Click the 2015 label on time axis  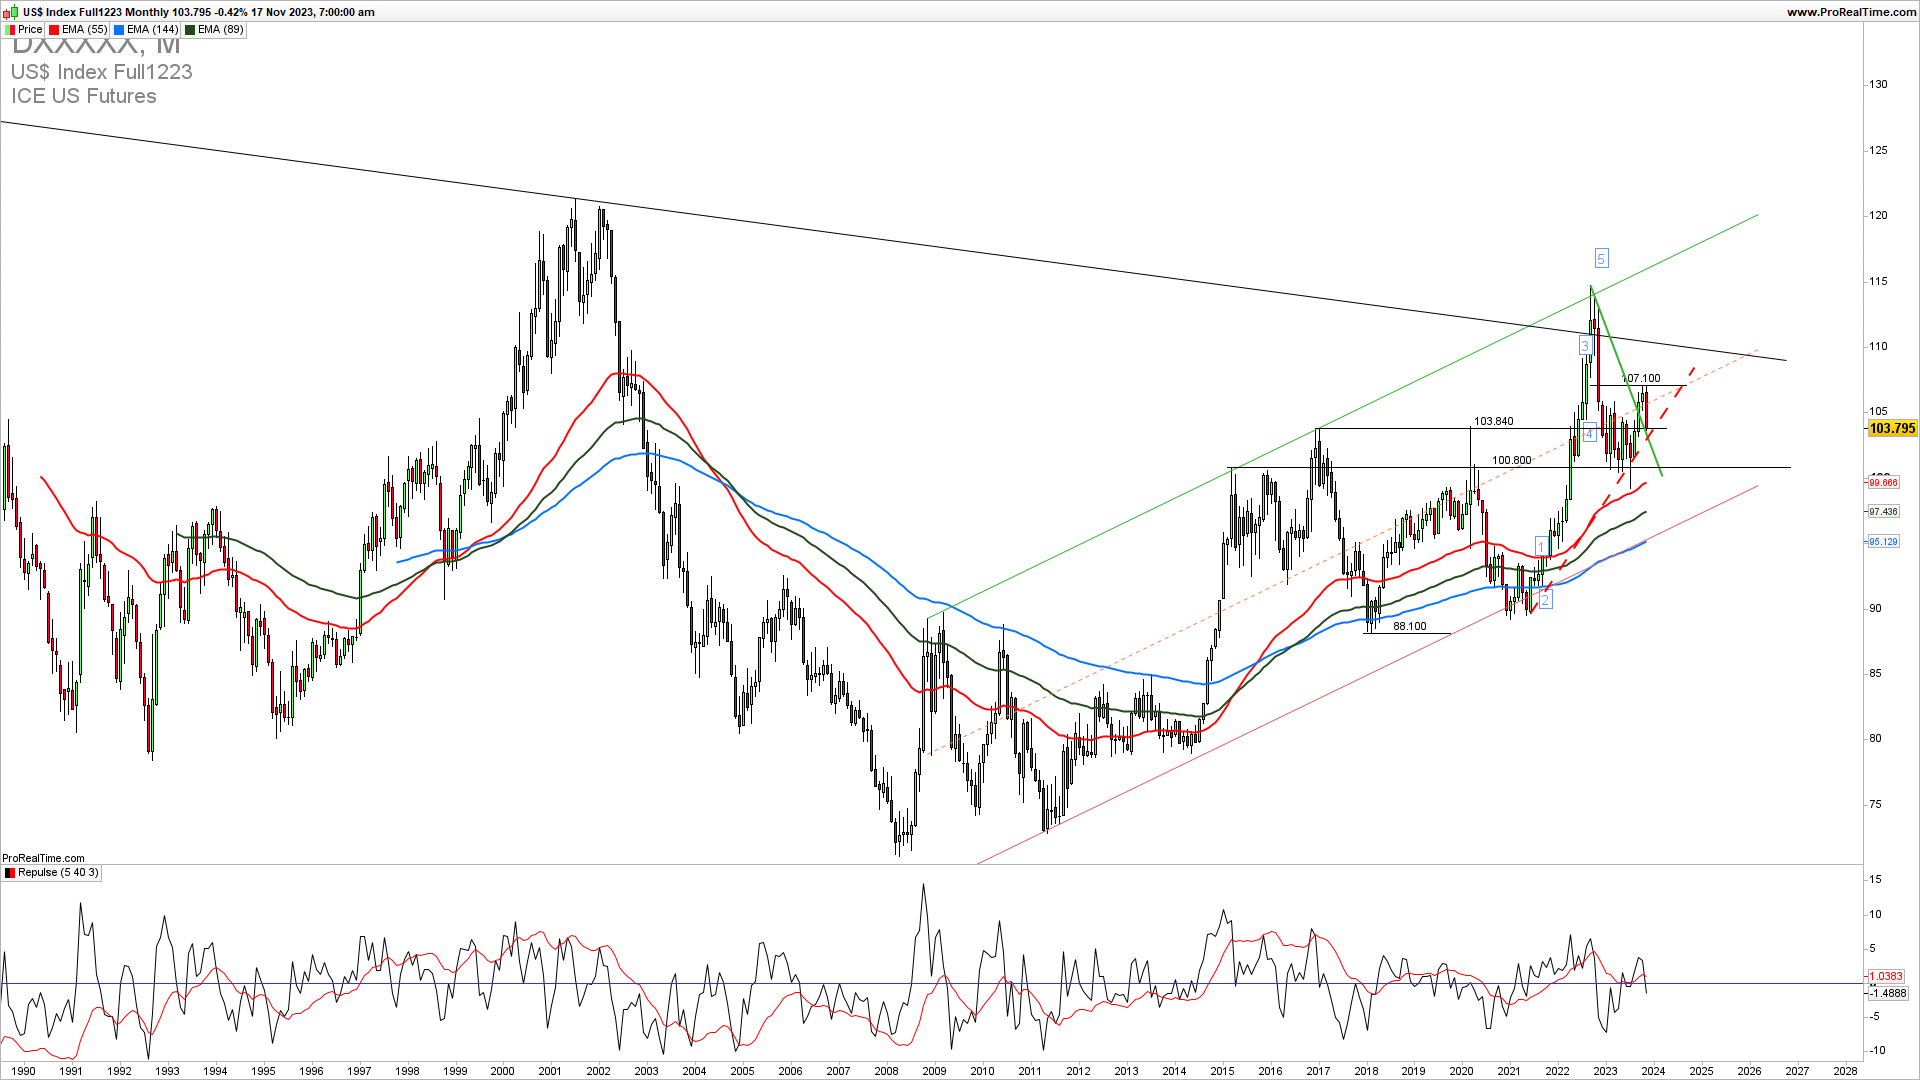pos(1222,1071)
